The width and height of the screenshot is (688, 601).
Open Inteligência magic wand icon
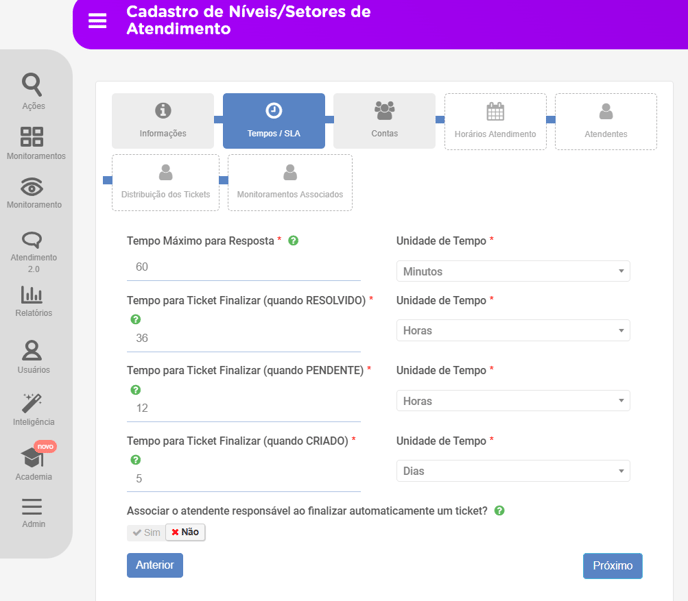(32, 403)
